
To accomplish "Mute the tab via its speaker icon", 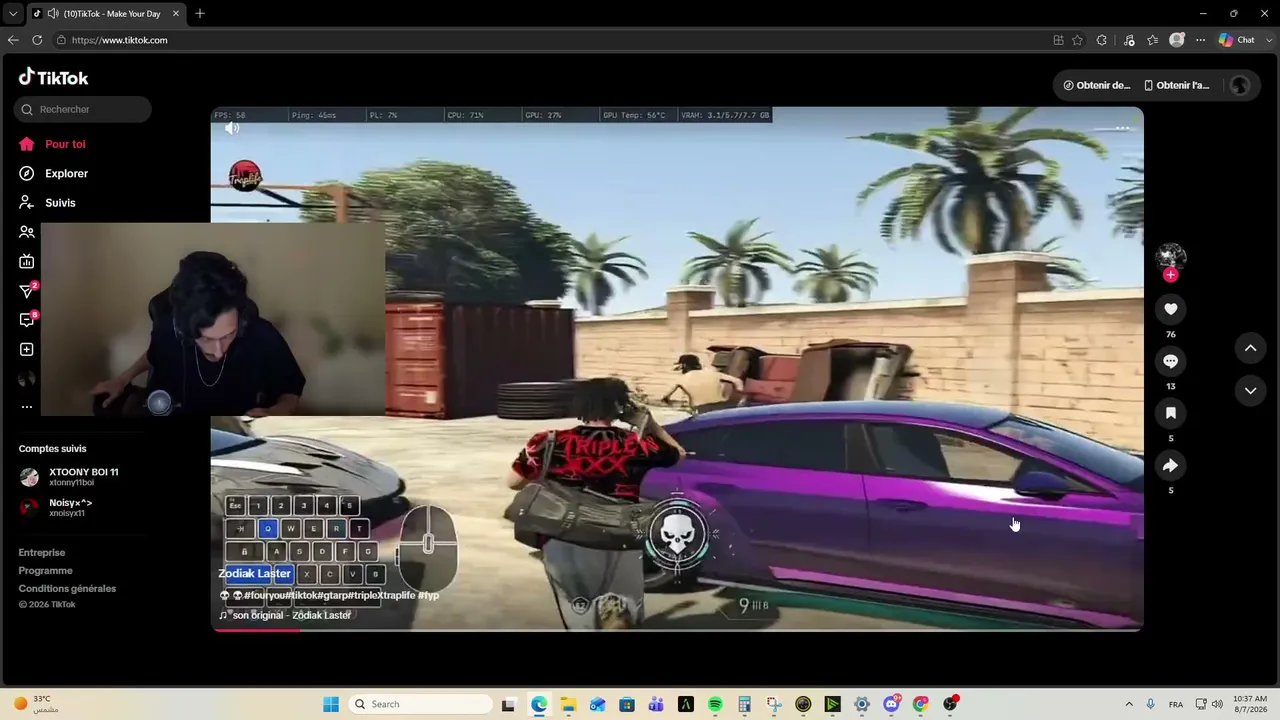I will (52, 14).
